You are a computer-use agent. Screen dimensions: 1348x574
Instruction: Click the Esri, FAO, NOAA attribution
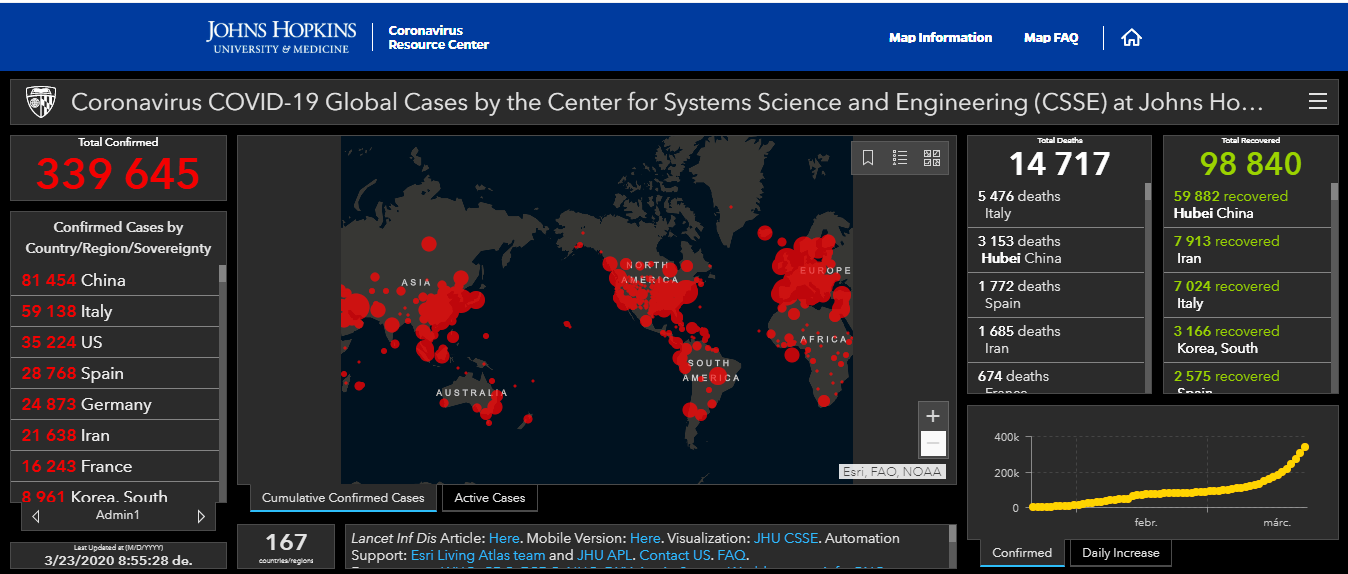891,471
